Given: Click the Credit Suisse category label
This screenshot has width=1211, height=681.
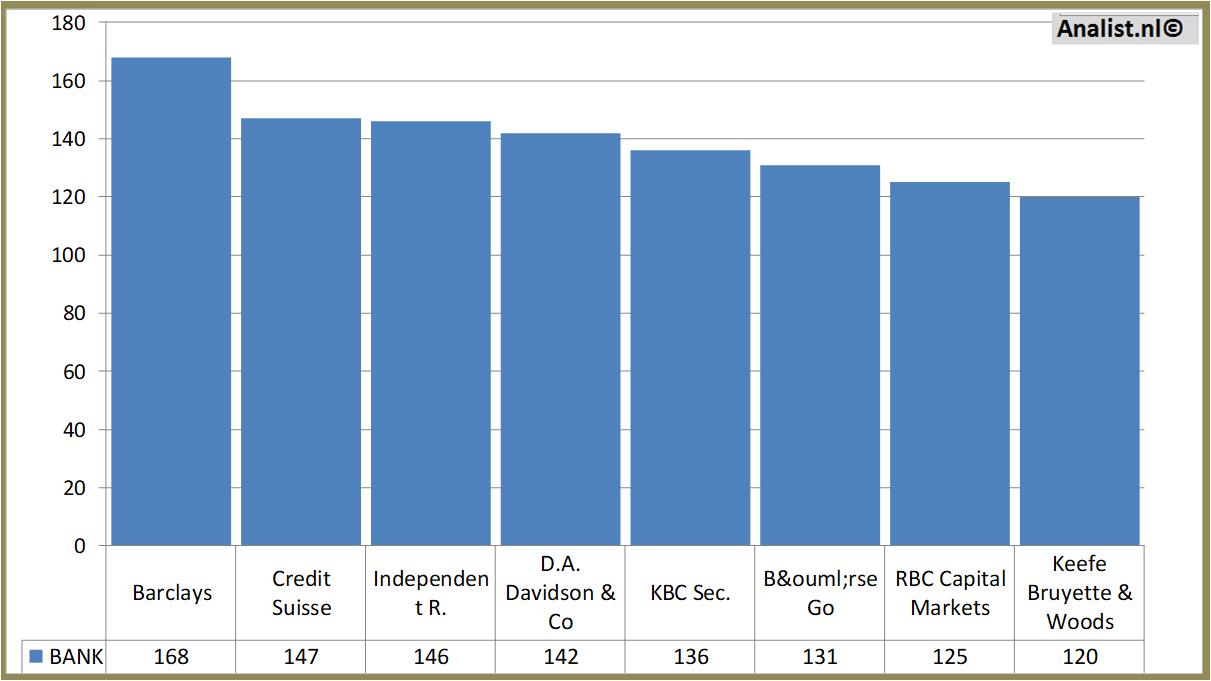Looking at the screenshot, I should (301, 593).
